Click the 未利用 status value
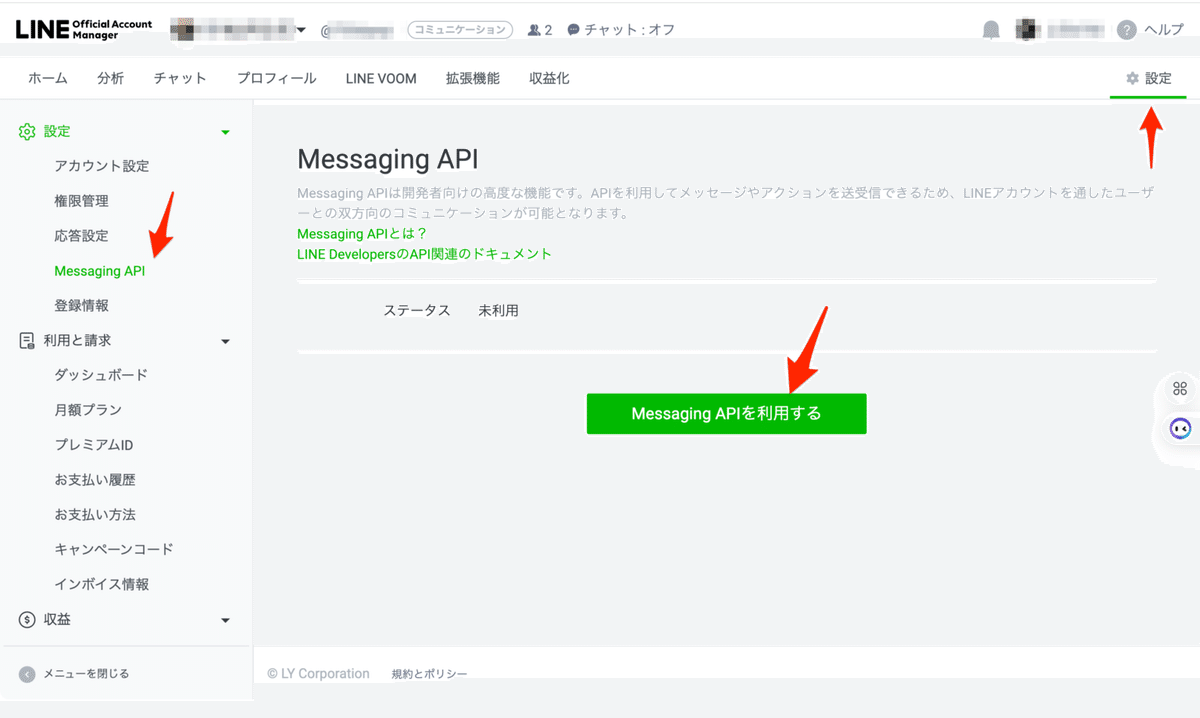1200x718 pixels. (498, 310)
